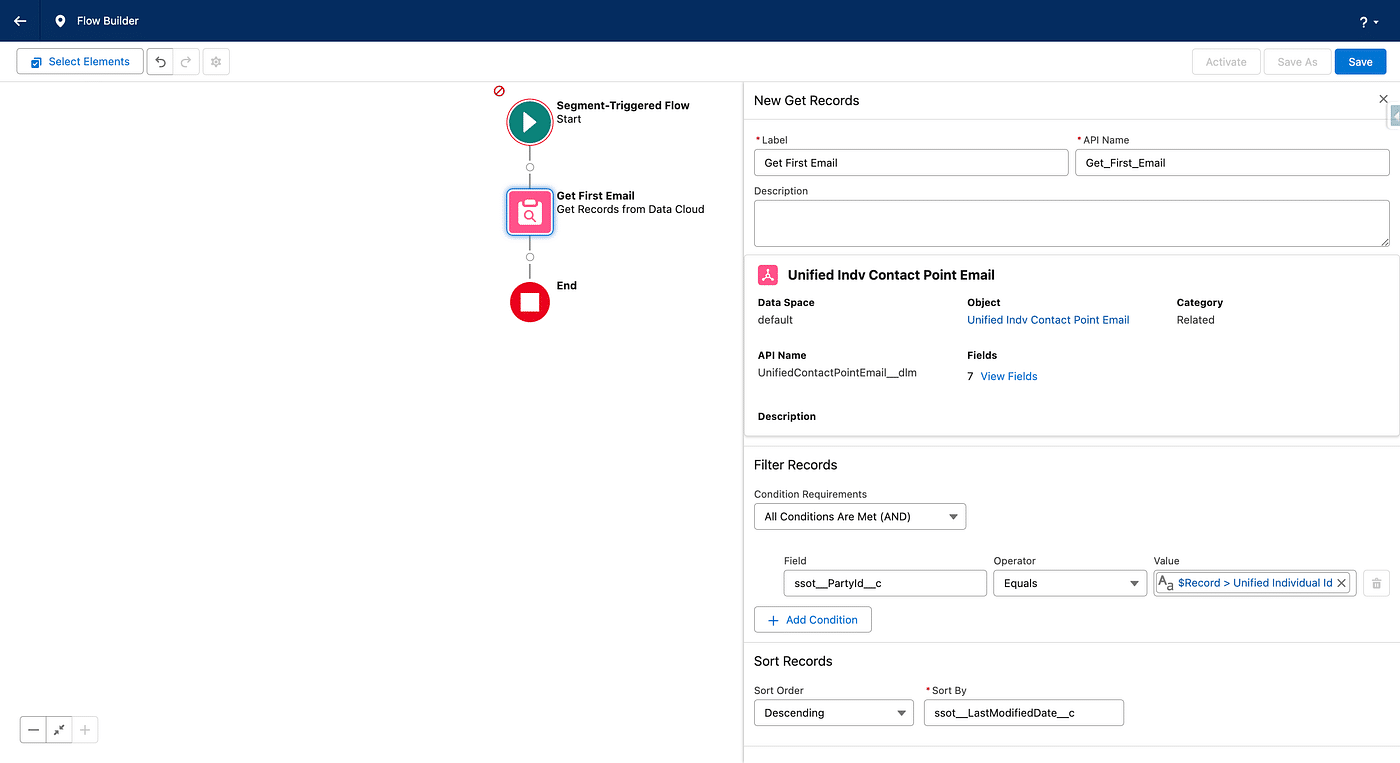Click the undo arrow button
This screenshot has height=763, width=1400.
pyautogui.click(x=160, y=62)
